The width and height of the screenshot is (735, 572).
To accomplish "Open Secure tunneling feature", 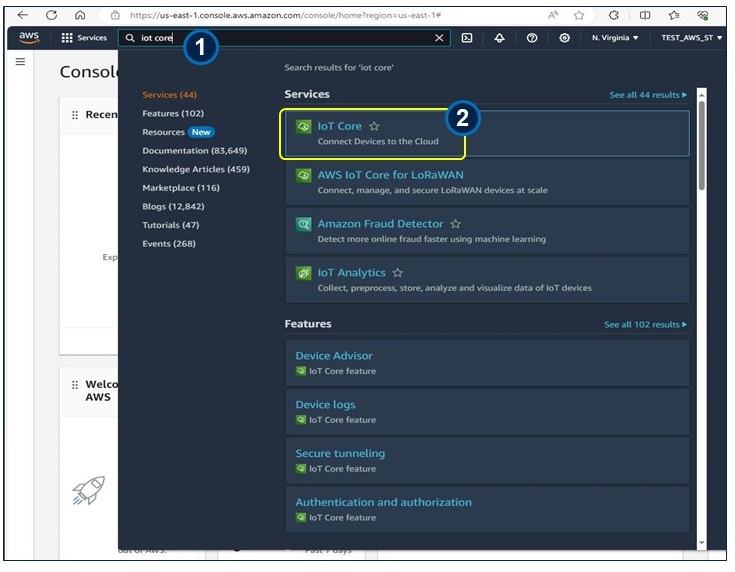I will pos(340,453).
